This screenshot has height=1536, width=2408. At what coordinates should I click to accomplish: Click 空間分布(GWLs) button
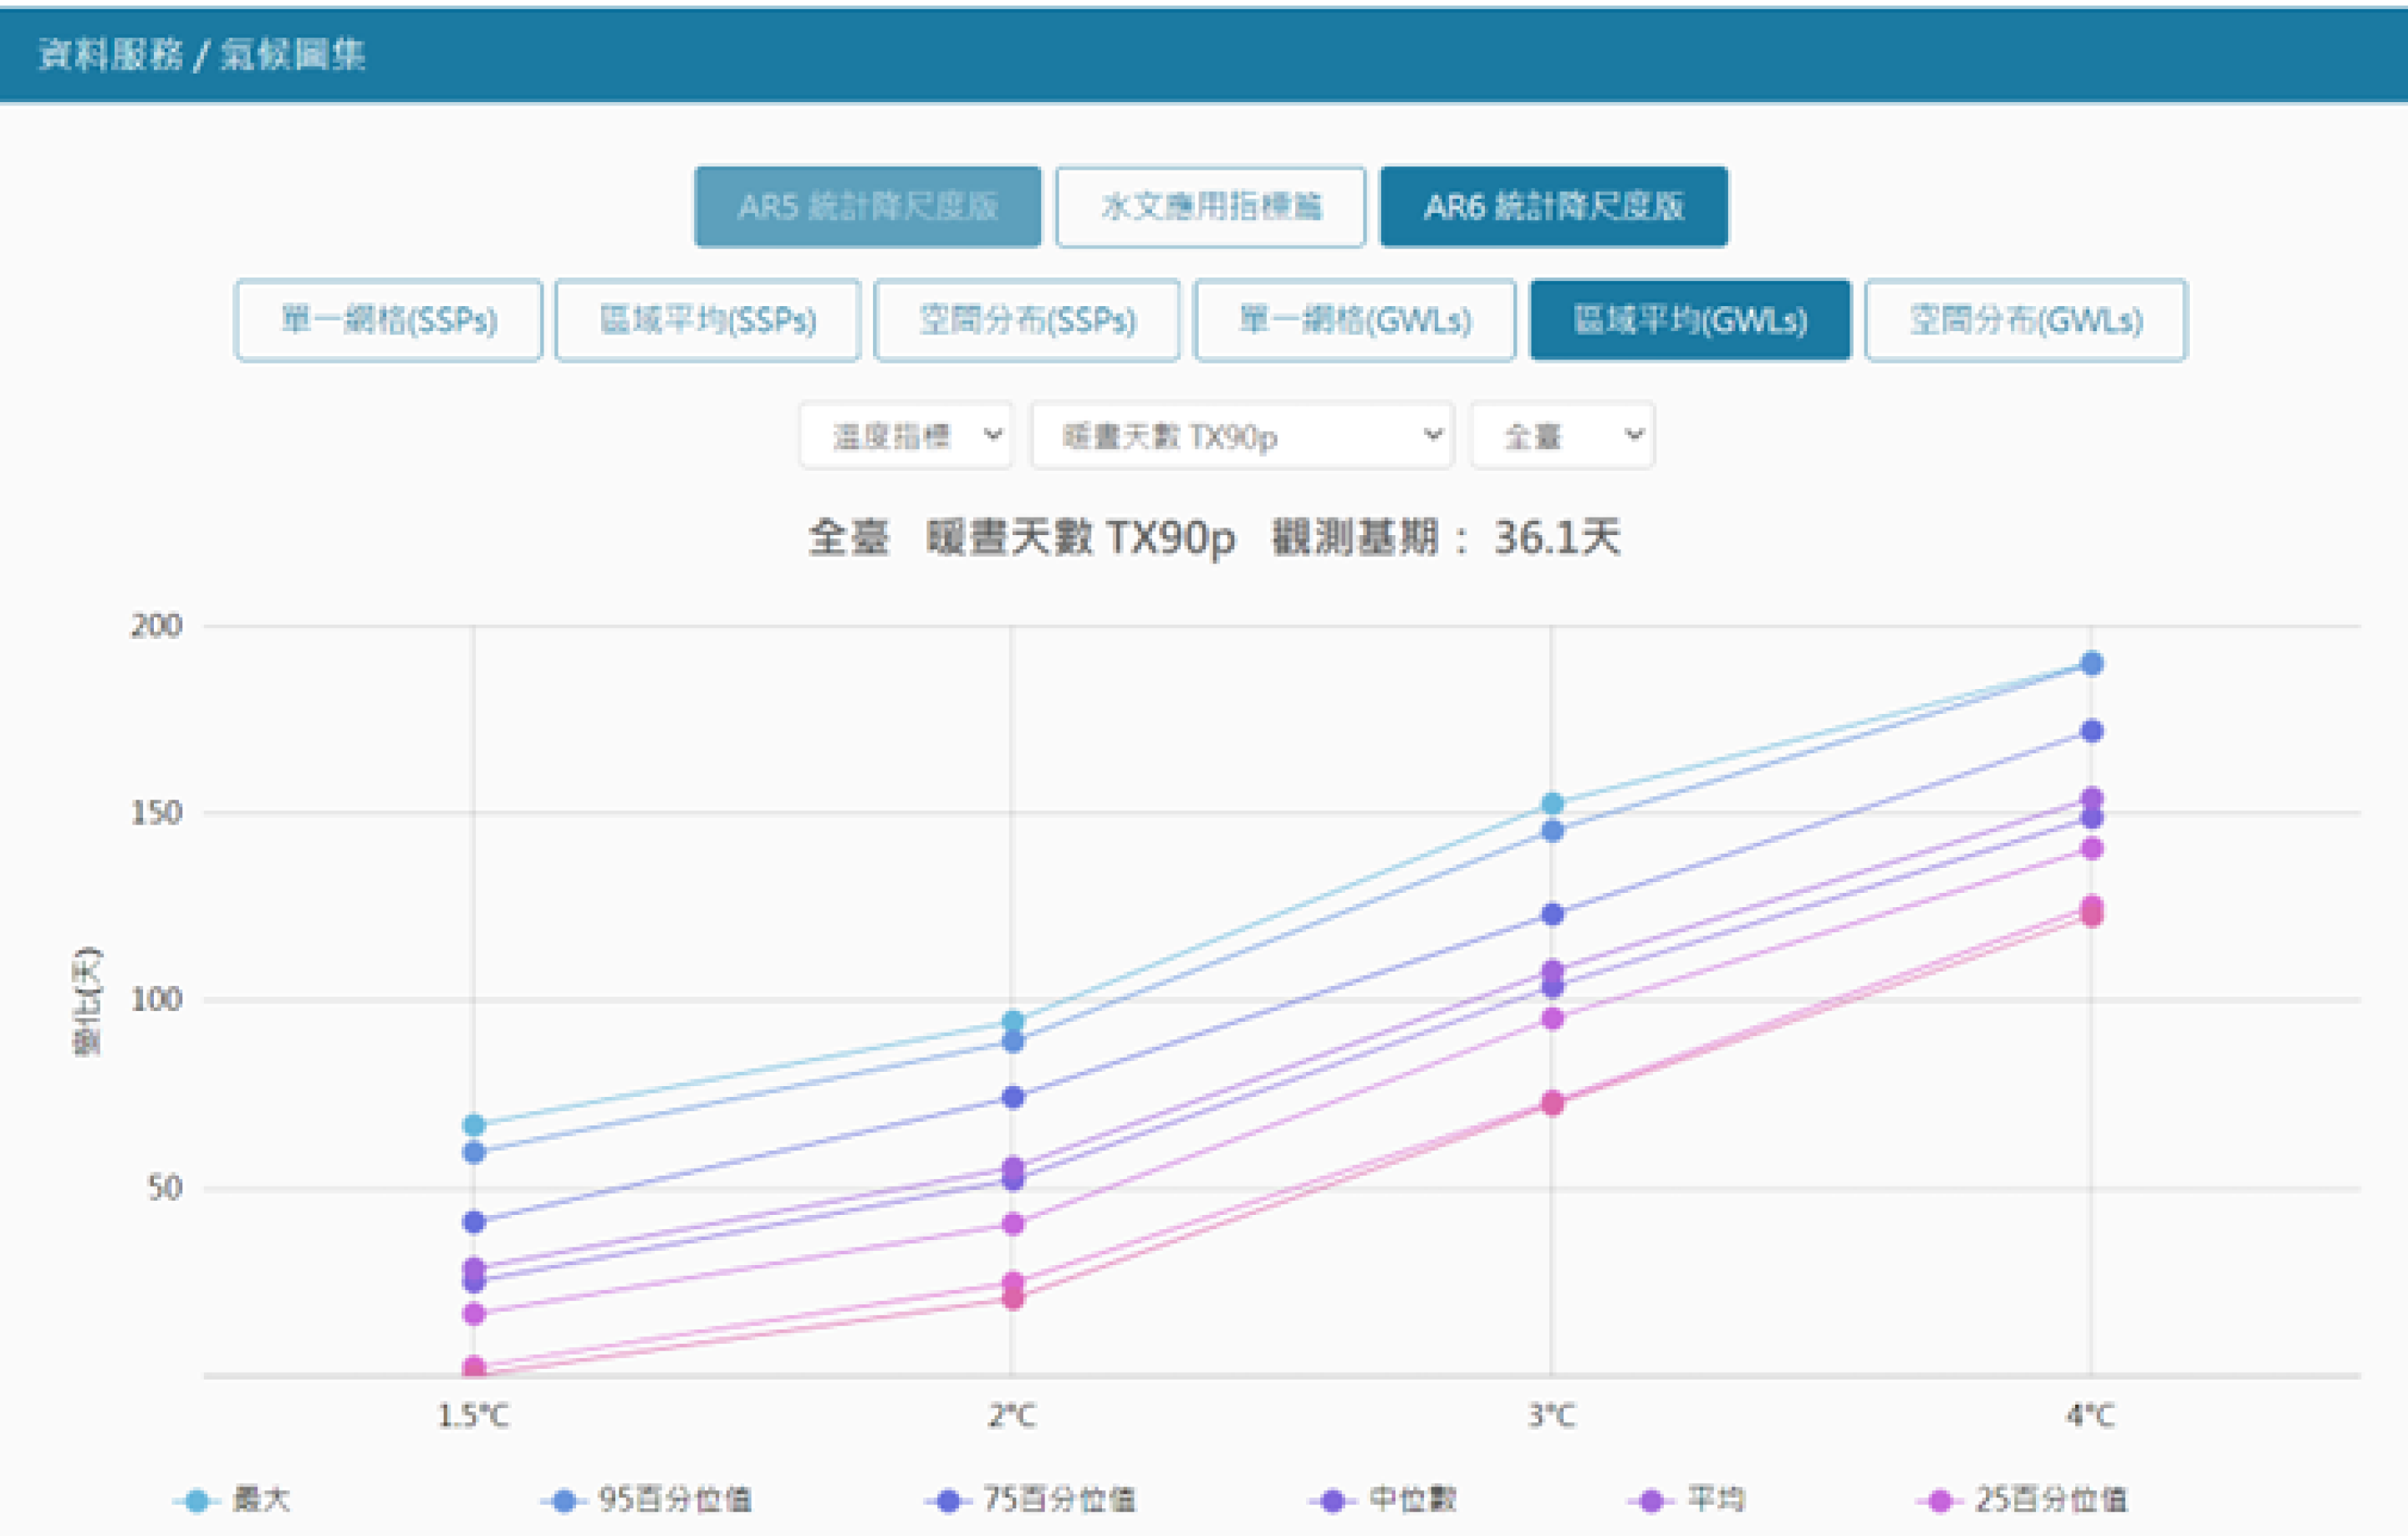click(x=2025, y=320)
